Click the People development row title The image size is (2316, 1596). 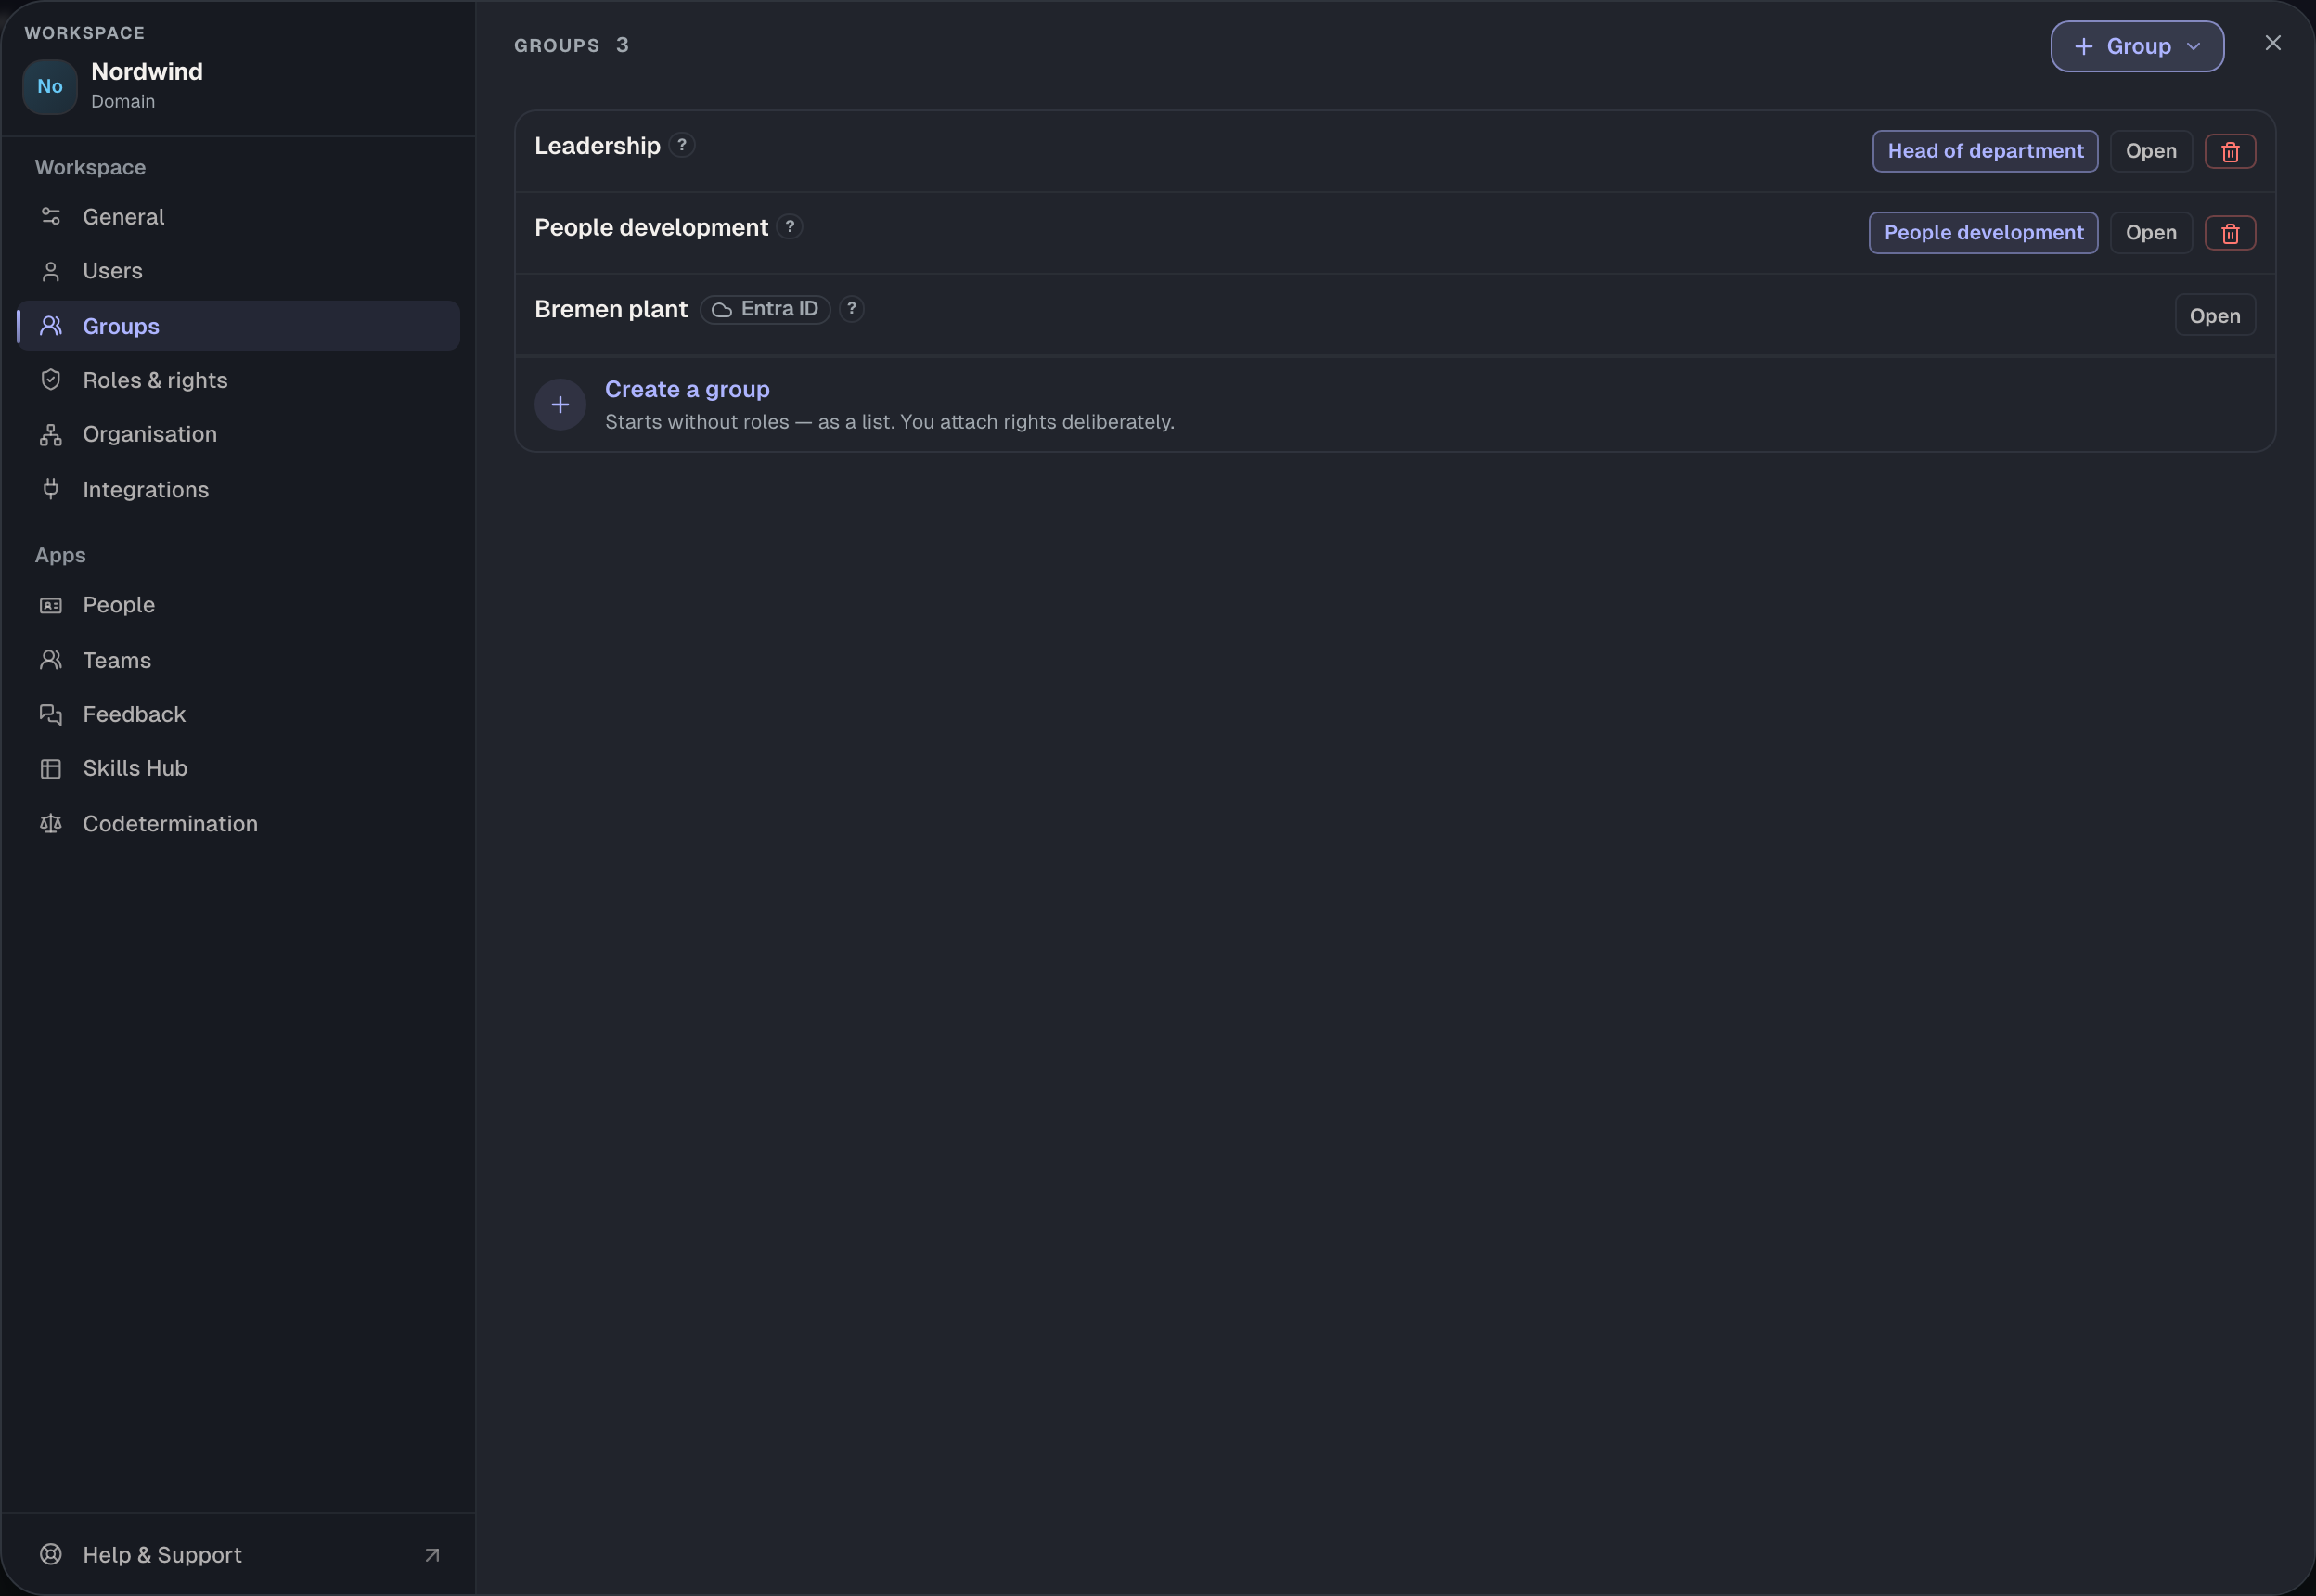tap(651, 228)
